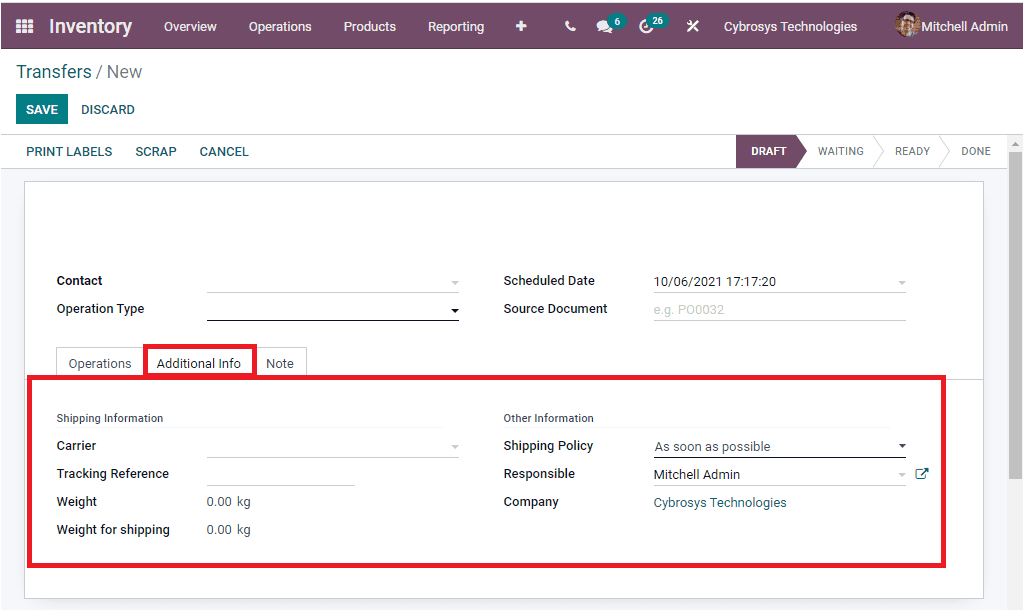Open the Reporting menu

click(456, 27)
